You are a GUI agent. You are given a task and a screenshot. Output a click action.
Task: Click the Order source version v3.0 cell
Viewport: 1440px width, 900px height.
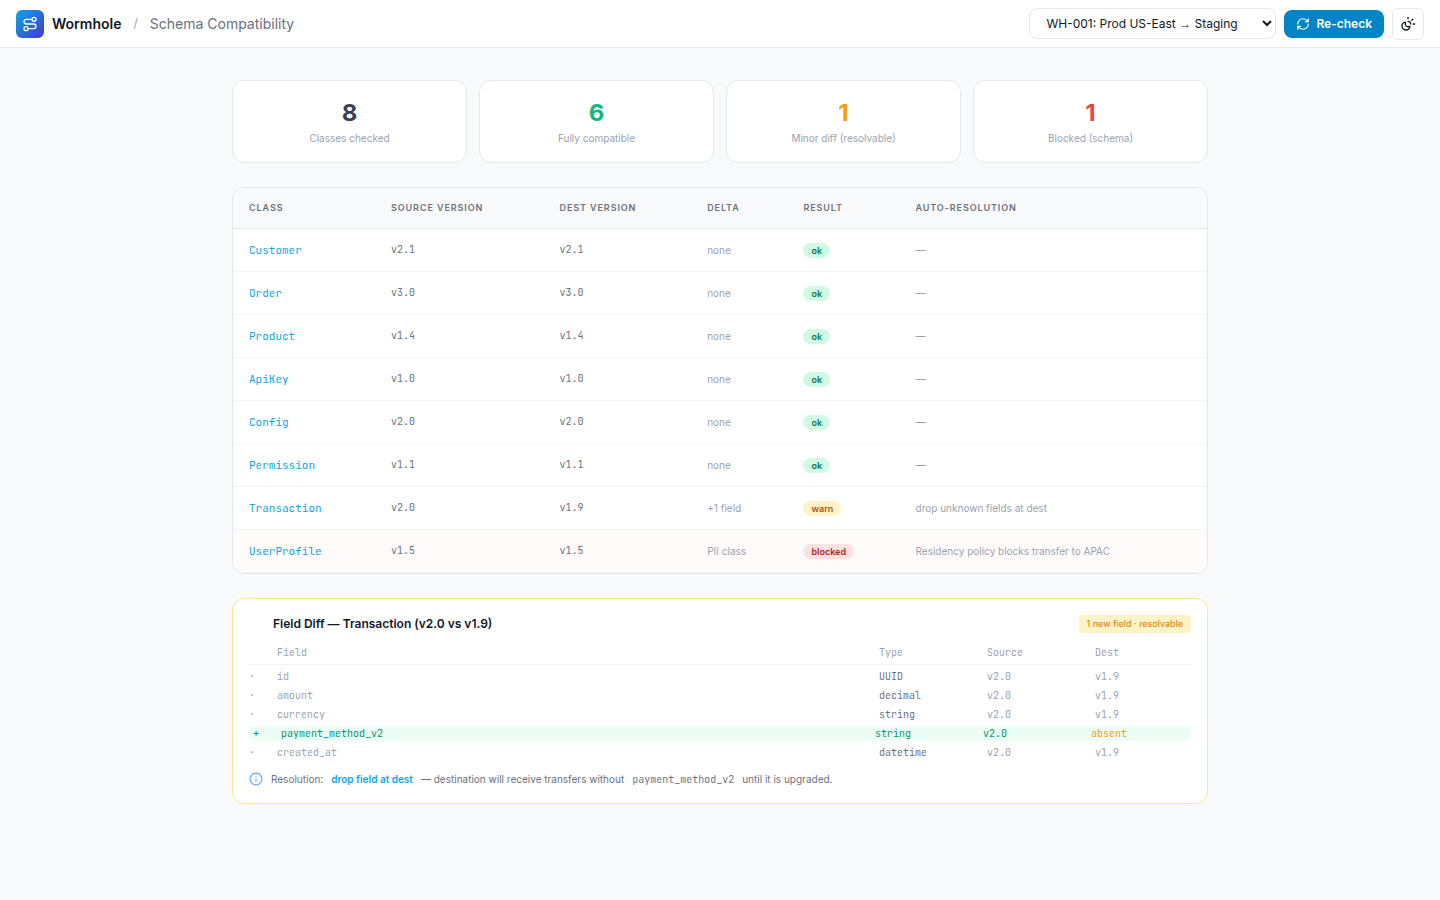403,293
